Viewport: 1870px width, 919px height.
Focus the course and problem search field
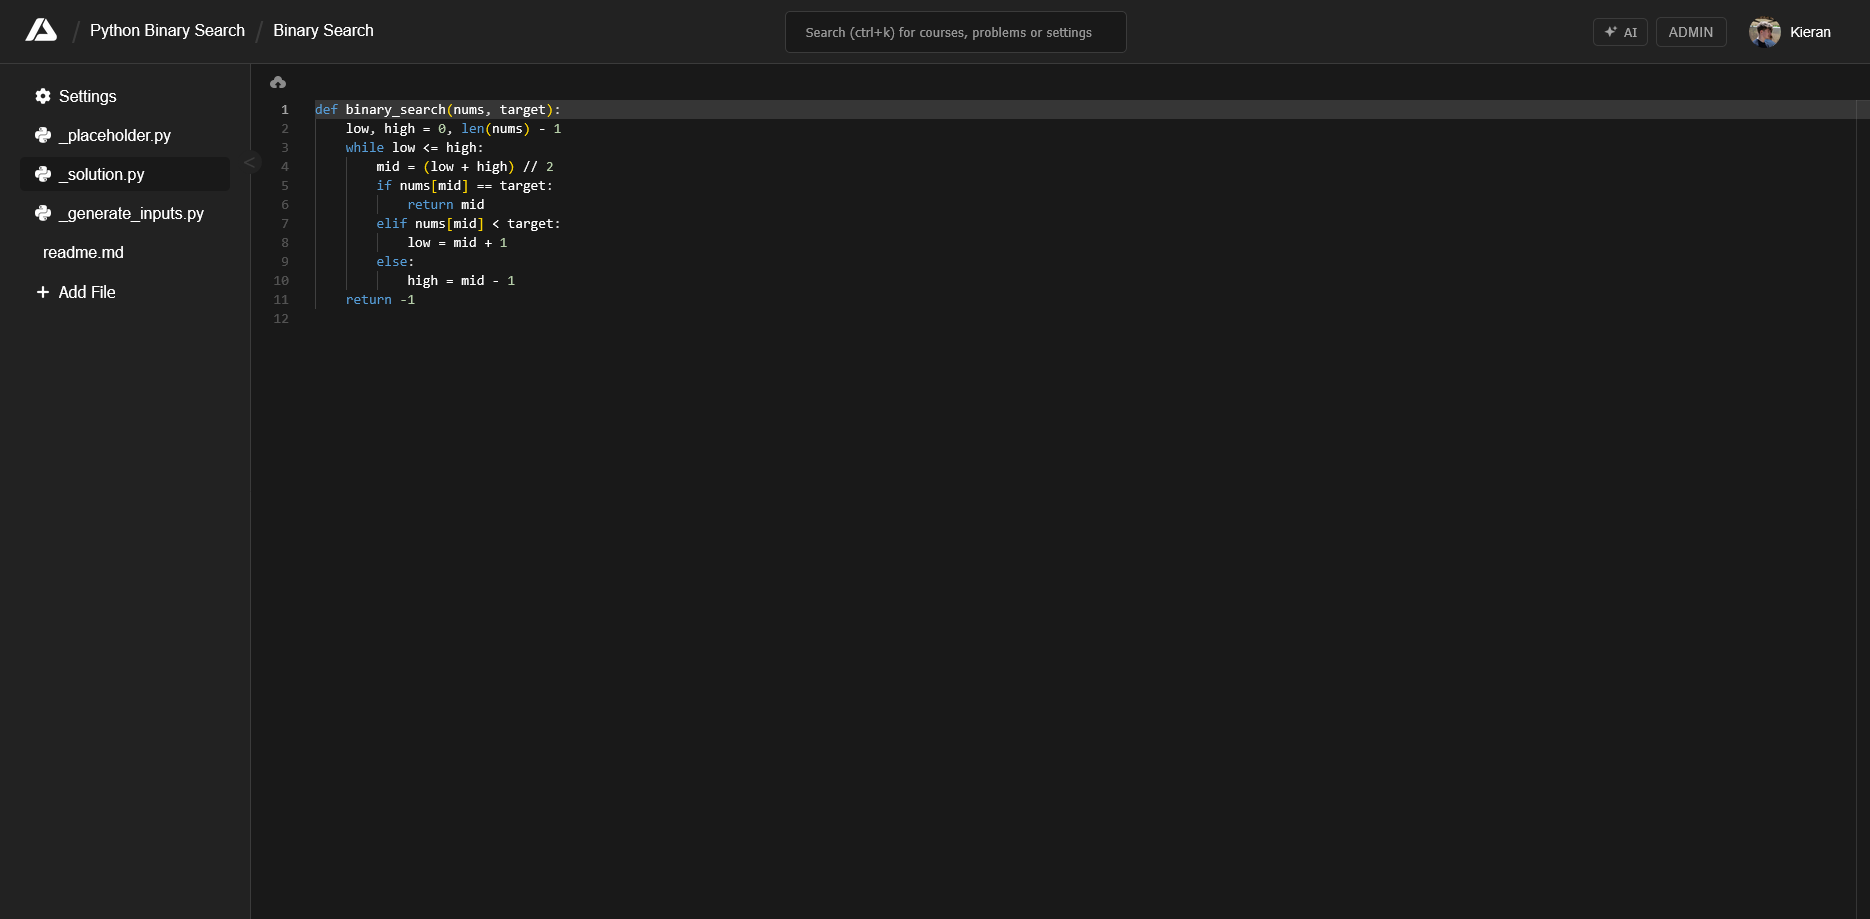955,32
